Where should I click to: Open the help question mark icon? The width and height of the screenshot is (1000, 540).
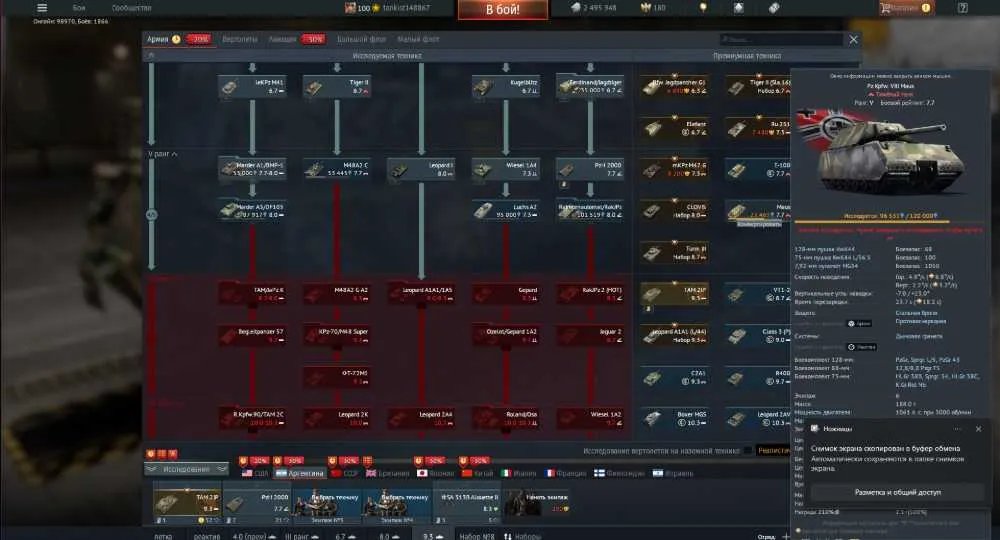(962, 8)
